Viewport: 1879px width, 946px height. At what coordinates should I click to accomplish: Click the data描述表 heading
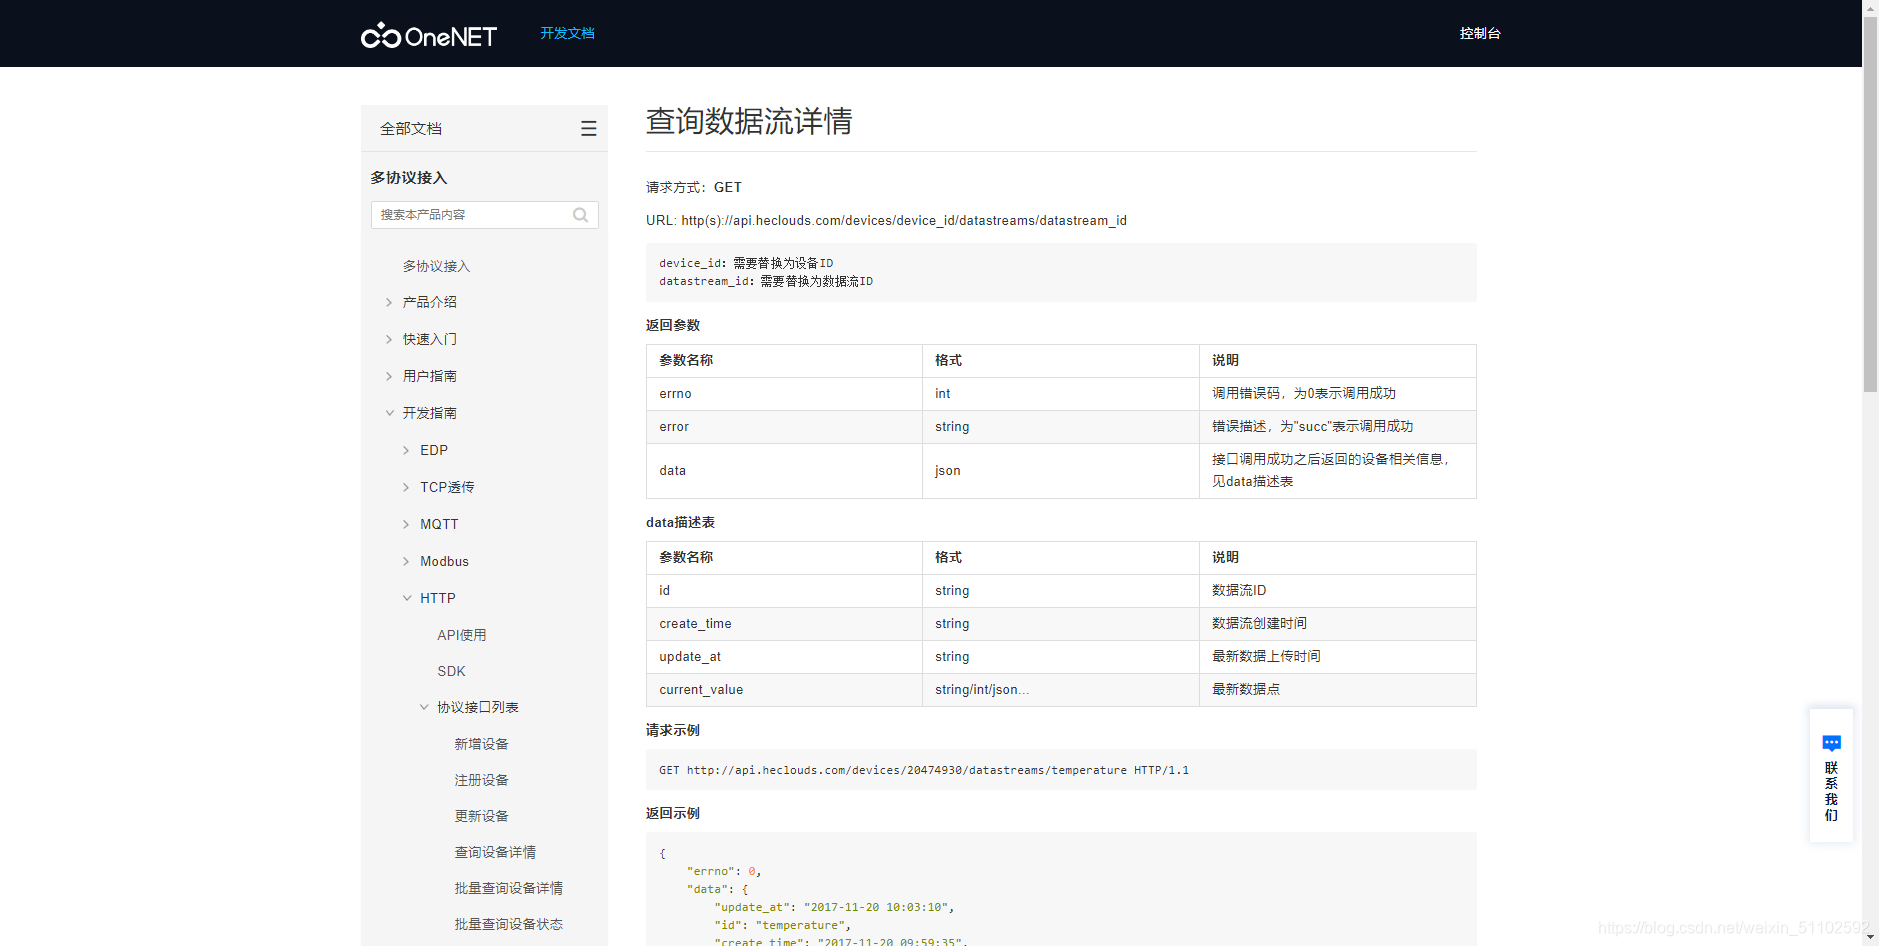pyautogui.click(x=680, y=522)
